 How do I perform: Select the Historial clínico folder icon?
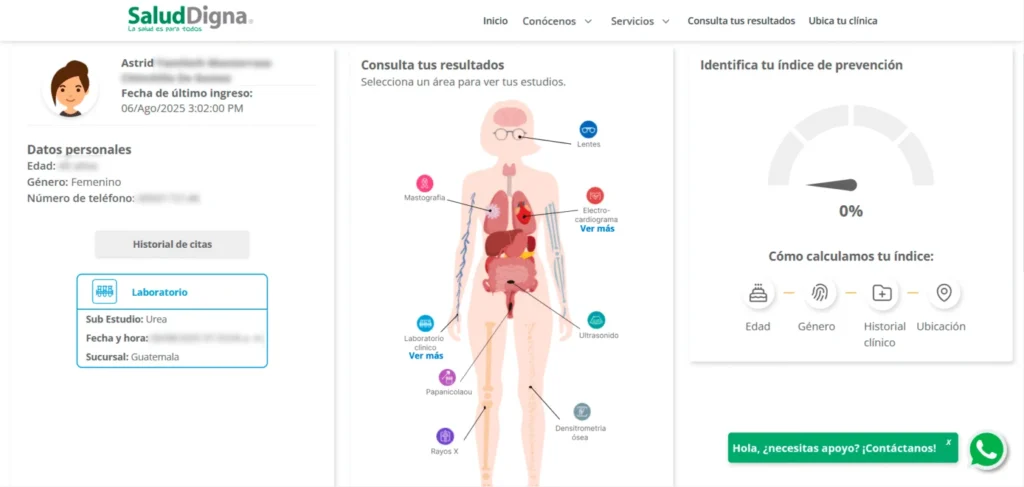pos(882,293)
